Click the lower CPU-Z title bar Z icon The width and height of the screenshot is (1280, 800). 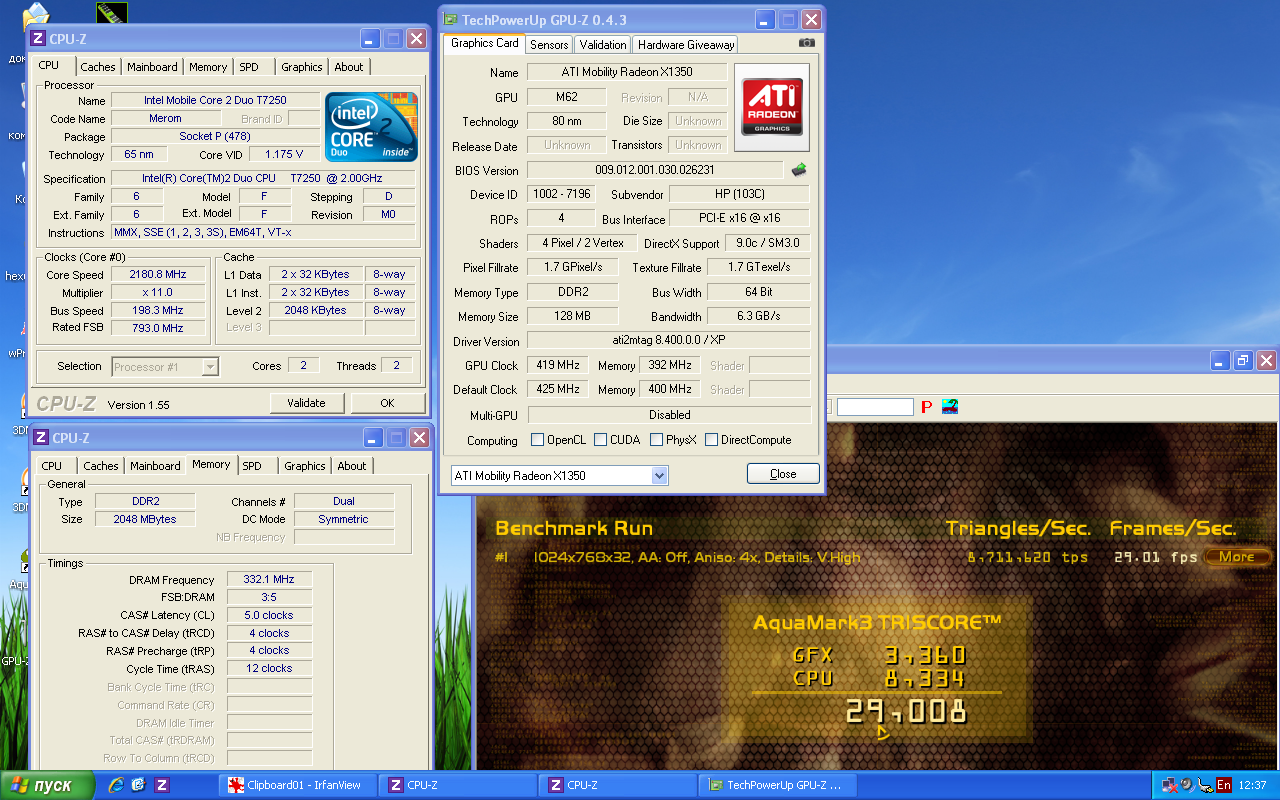[41, 437]
